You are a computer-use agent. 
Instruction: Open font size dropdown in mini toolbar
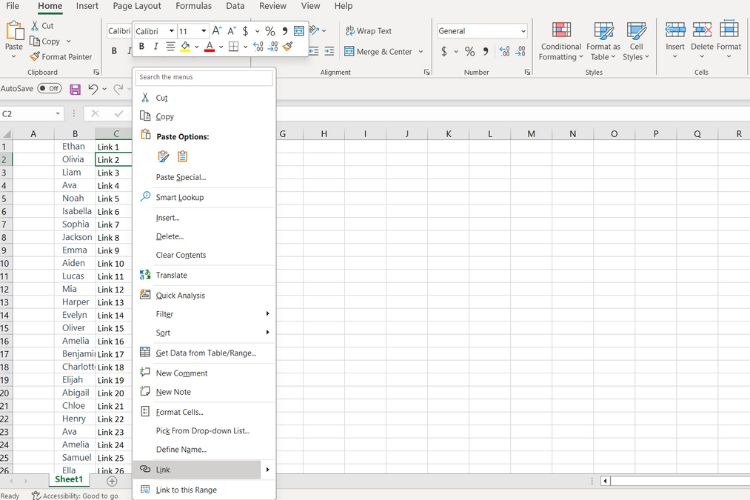click(204, 31)
